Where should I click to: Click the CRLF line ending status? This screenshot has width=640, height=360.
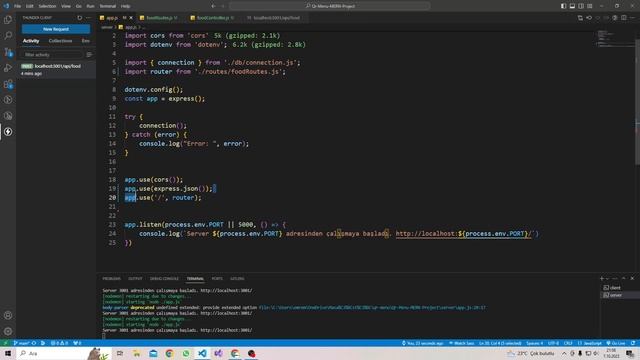[568, 343]
